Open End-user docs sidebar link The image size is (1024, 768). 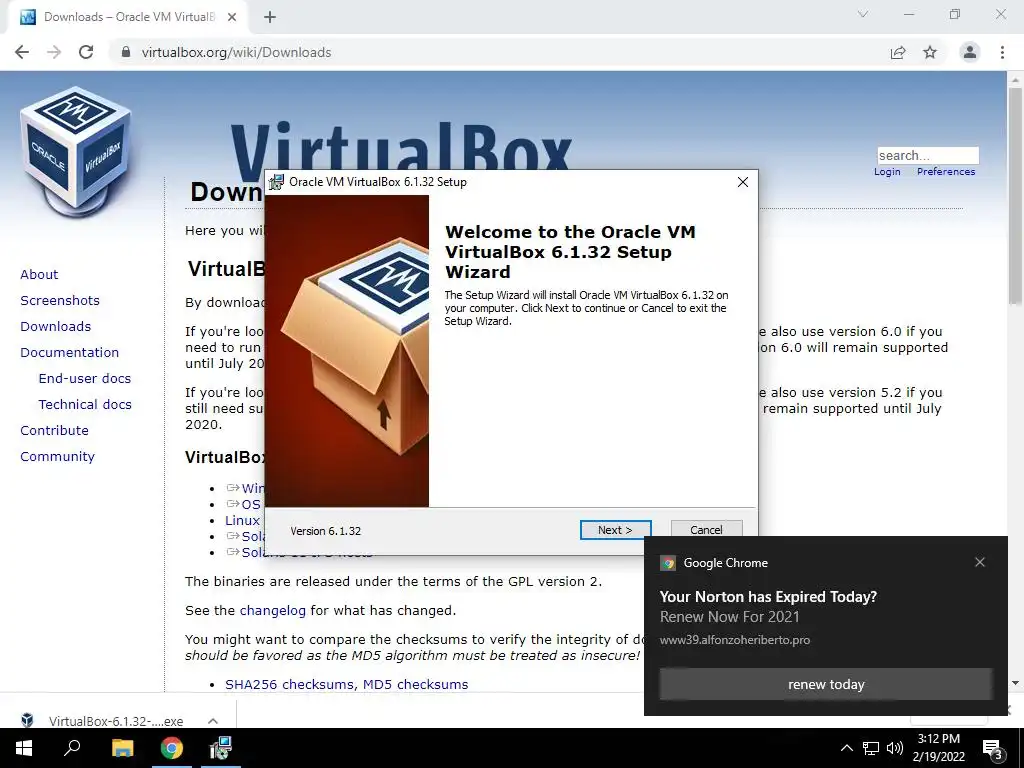[84, 379]
